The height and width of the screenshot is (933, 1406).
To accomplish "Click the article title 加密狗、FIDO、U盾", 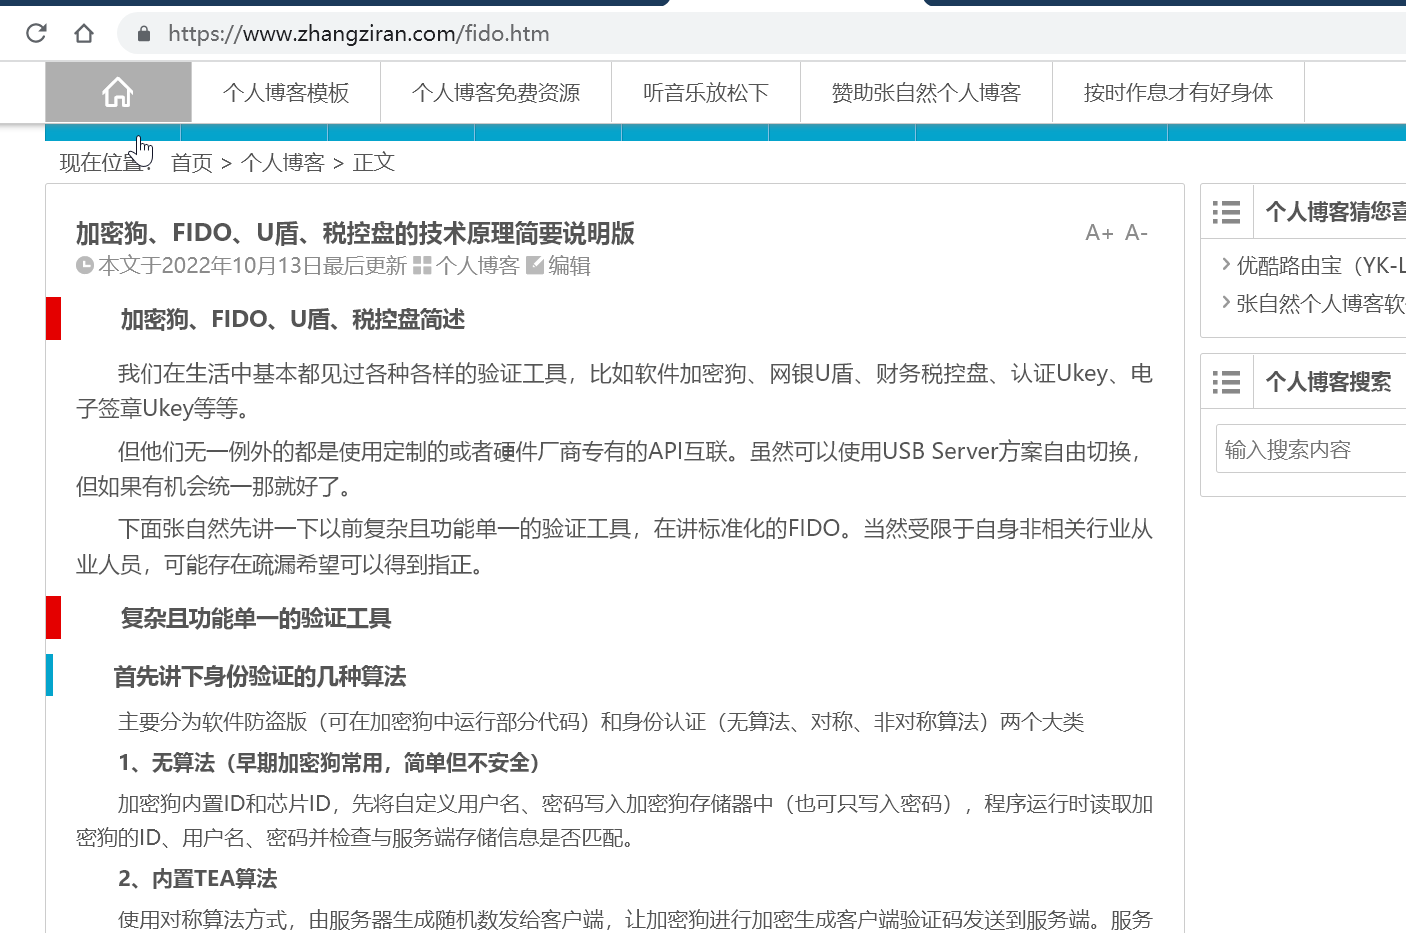I will (x=355, y=233).
